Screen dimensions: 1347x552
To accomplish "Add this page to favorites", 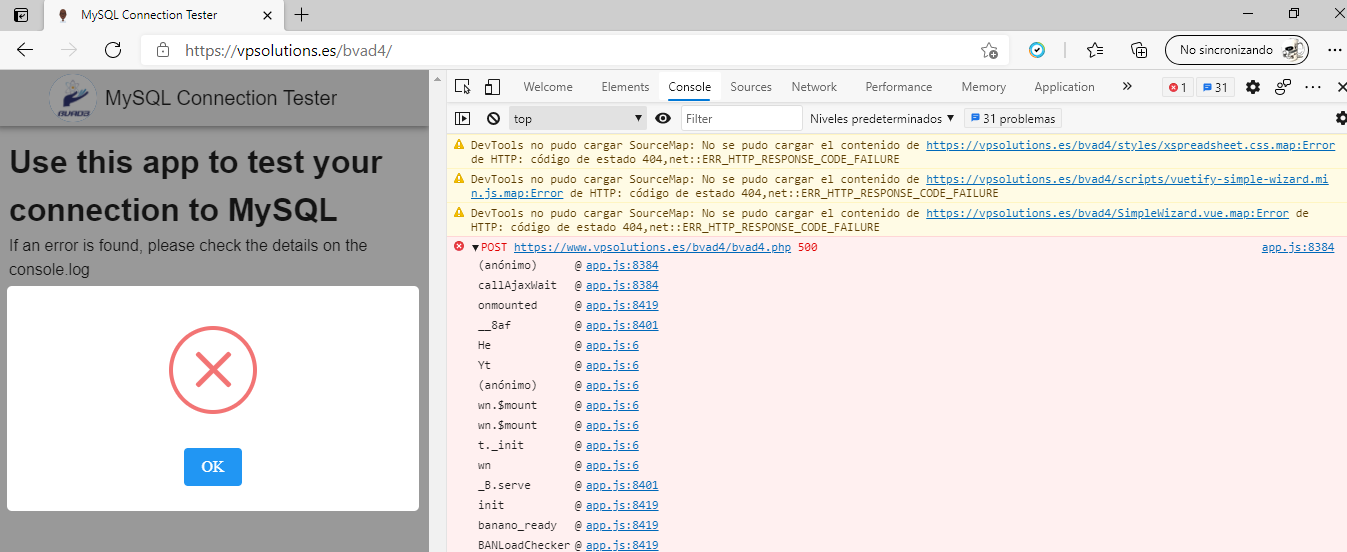I will coord(989,50).
